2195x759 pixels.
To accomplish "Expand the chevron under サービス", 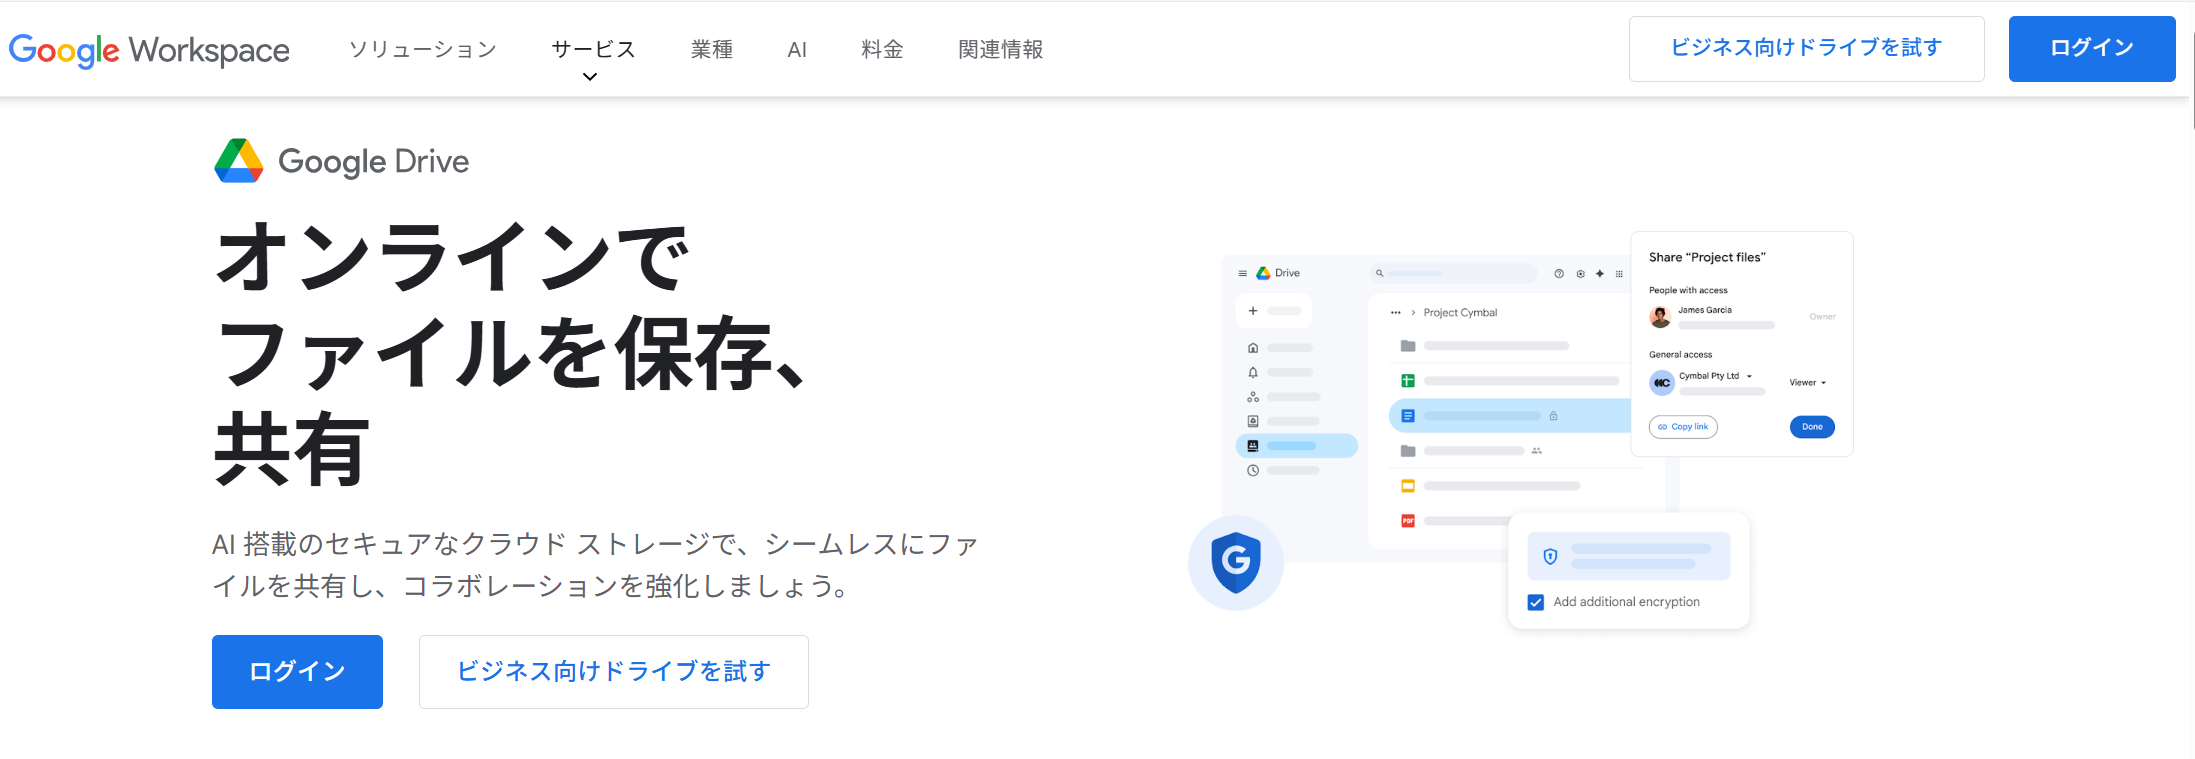I will pyautogui.click(x=590, y=77).
